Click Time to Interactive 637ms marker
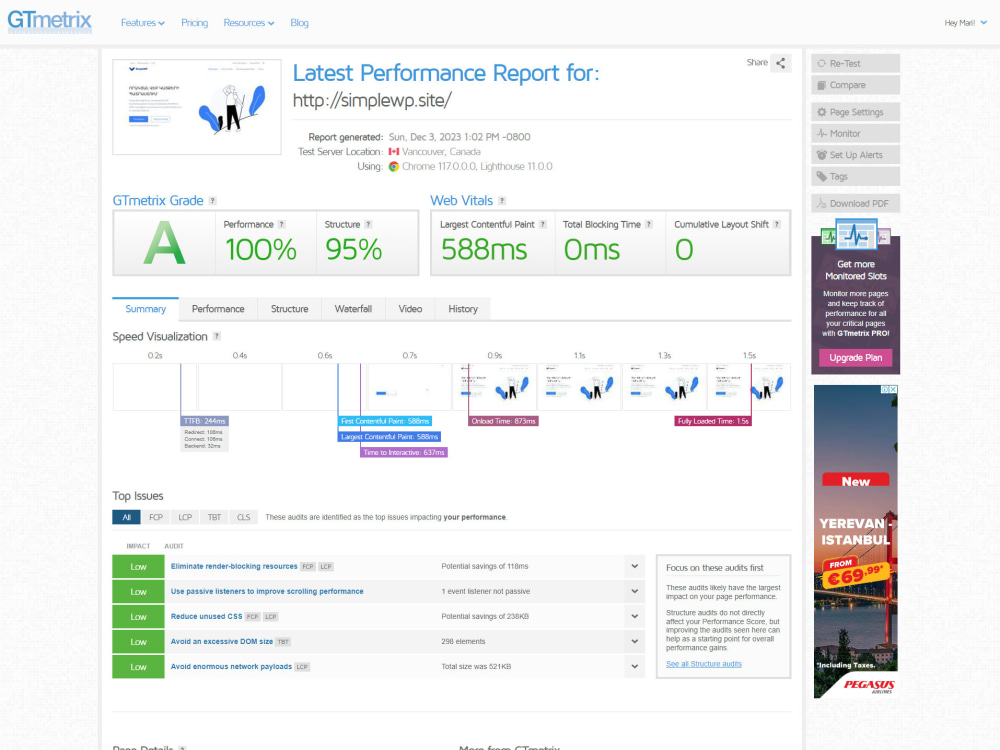 (x=404, y=452)
